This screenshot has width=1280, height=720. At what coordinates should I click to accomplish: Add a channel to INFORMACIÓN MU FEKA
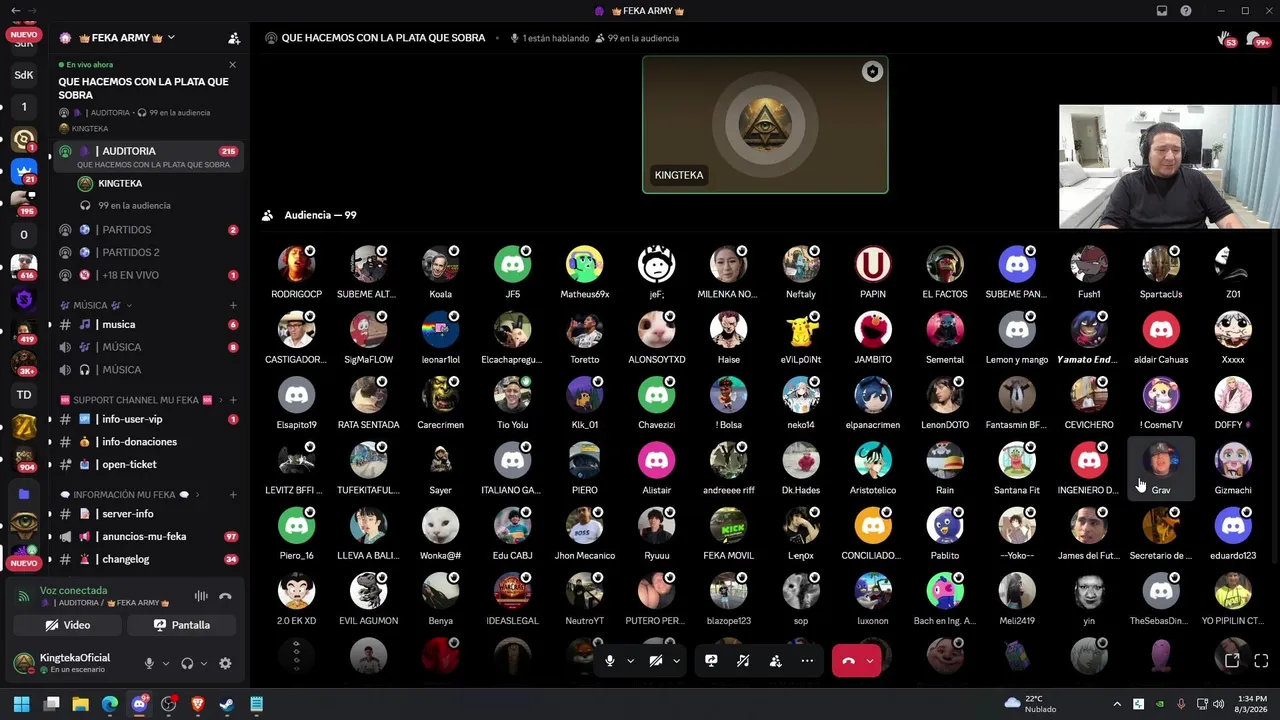[x=233, y=495]
